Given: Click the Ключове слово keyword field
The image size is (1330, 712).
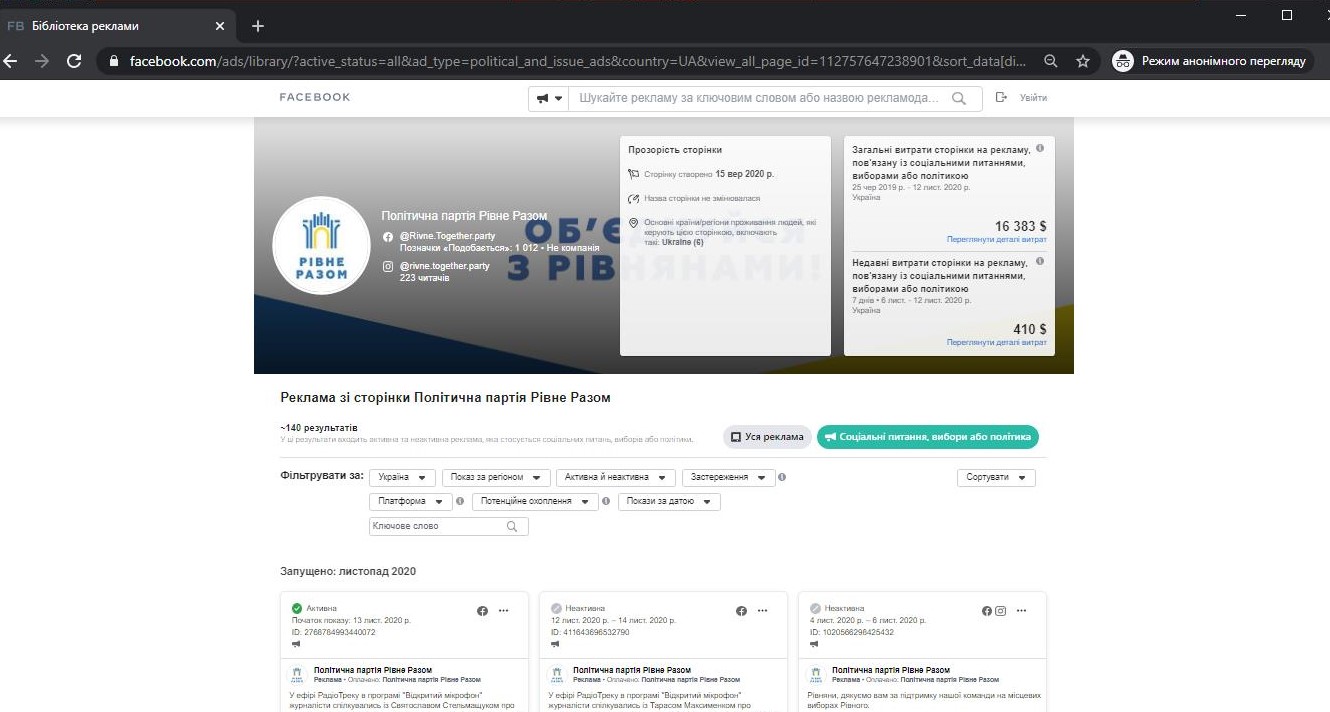Looking at the screenshot, I should click(x=438, y=526).
